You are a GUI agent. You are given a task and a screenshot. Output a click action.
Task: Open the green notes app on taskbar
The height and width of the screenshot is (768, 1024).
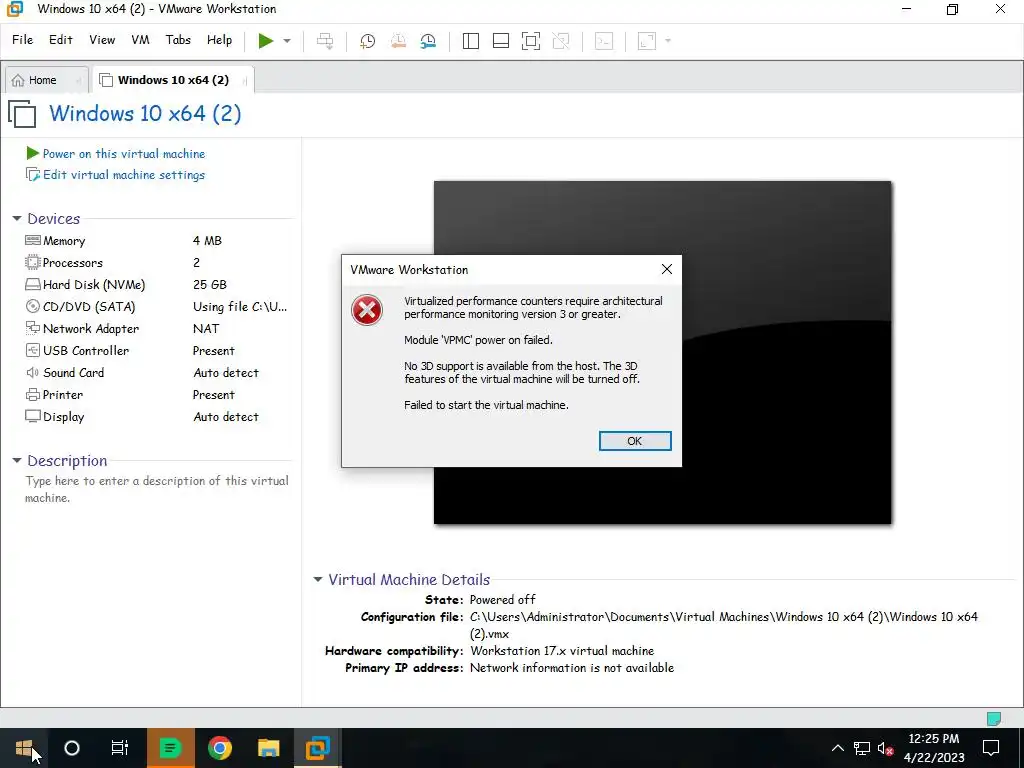point(170,748)
